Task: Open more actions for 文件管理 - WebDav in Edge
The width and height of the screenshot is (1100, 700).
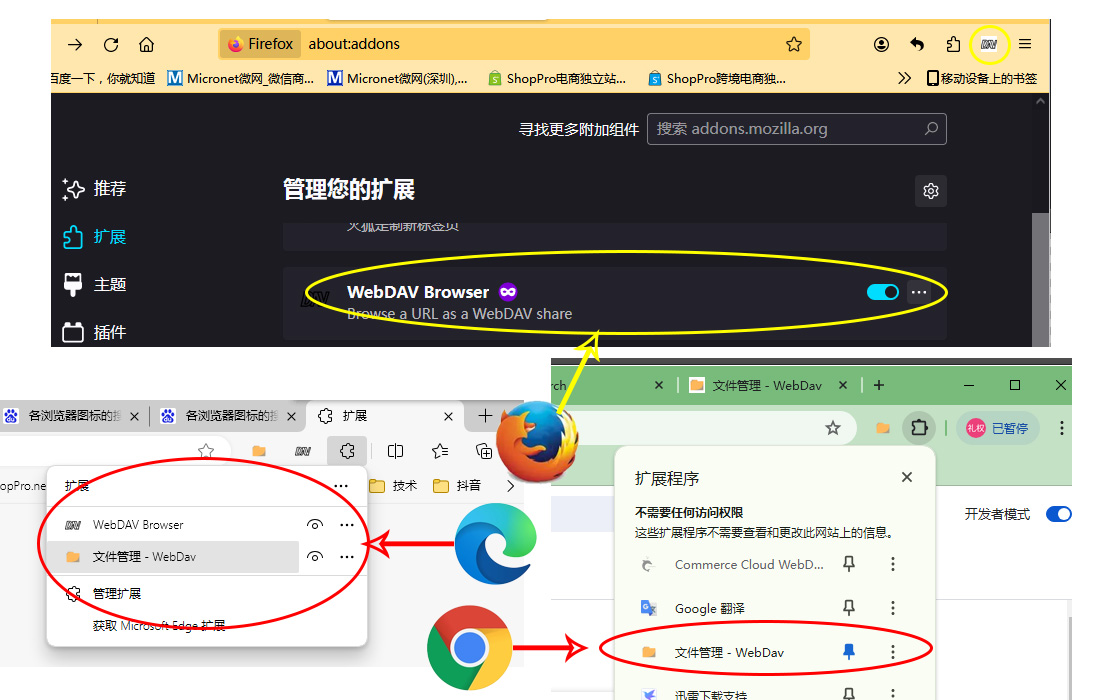Action: 347,557
